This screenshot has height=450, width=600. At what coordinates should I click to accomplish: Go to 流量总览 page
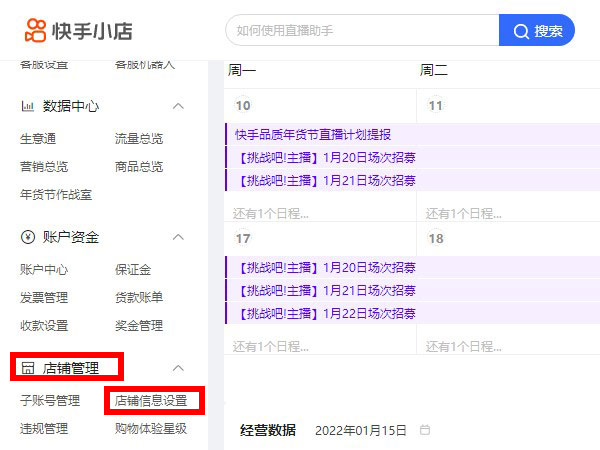(x=139, y=139)
